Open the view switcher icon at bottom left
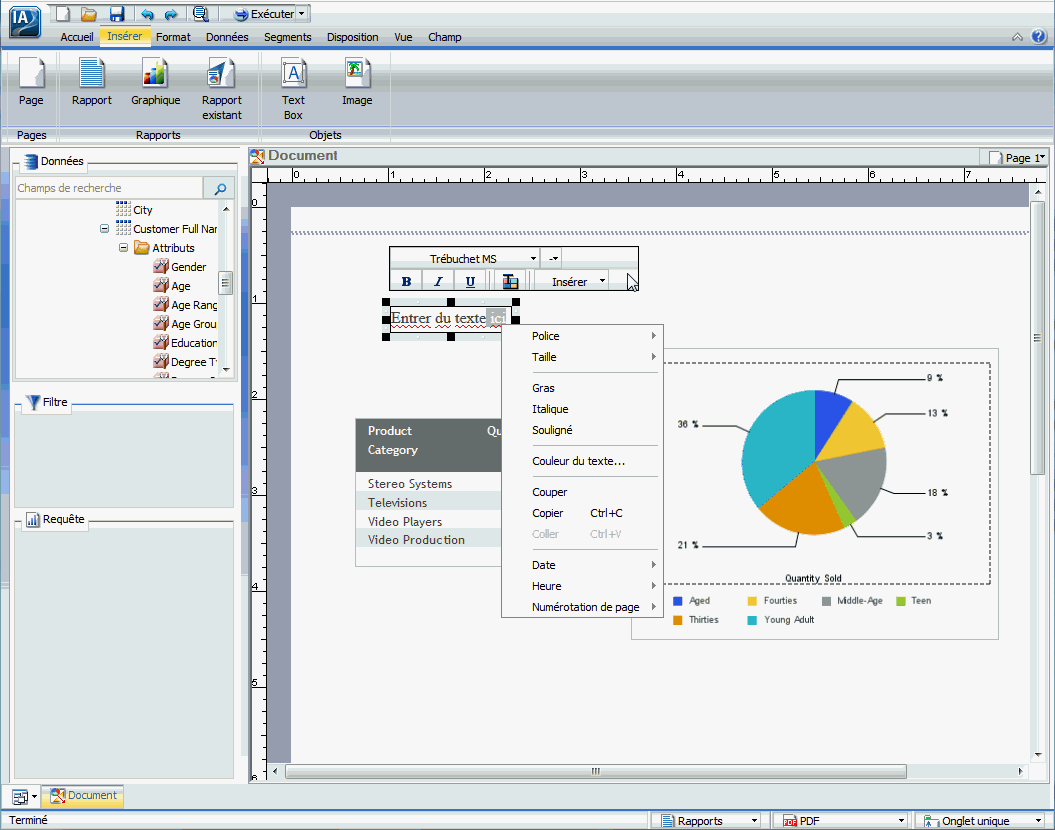This screenshot has height=830, width=1055. click(24, 796)
